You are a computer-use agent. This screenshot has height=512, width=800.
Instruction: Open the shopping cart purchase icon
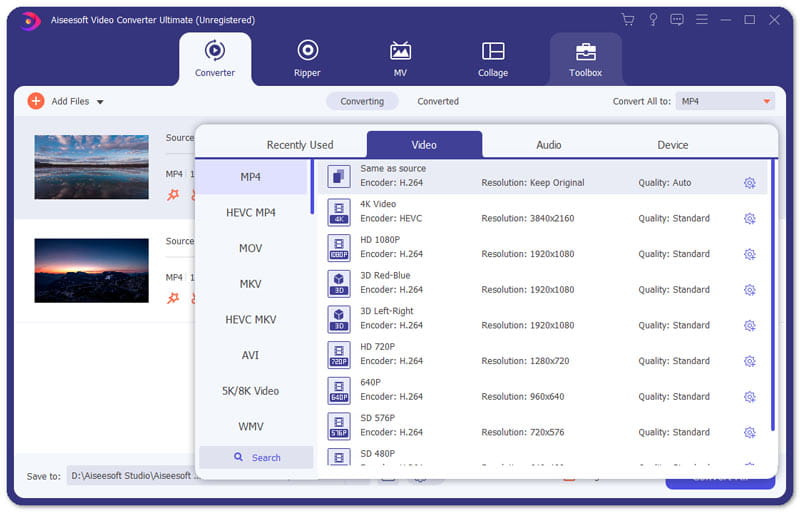628,20
